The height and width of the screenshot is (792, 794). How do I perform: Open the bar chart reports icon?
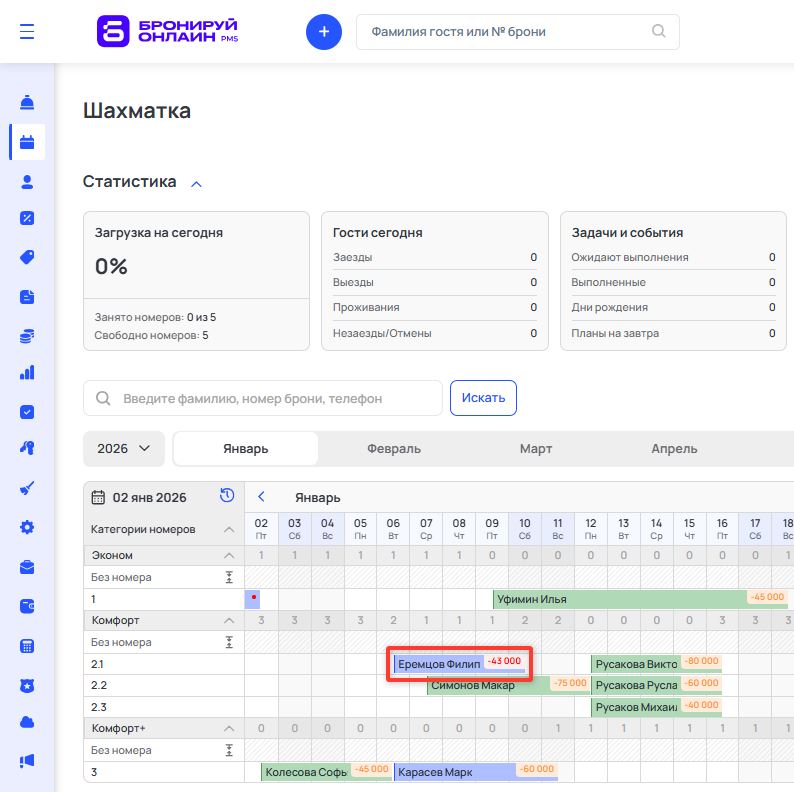click(x=27, y=373)
